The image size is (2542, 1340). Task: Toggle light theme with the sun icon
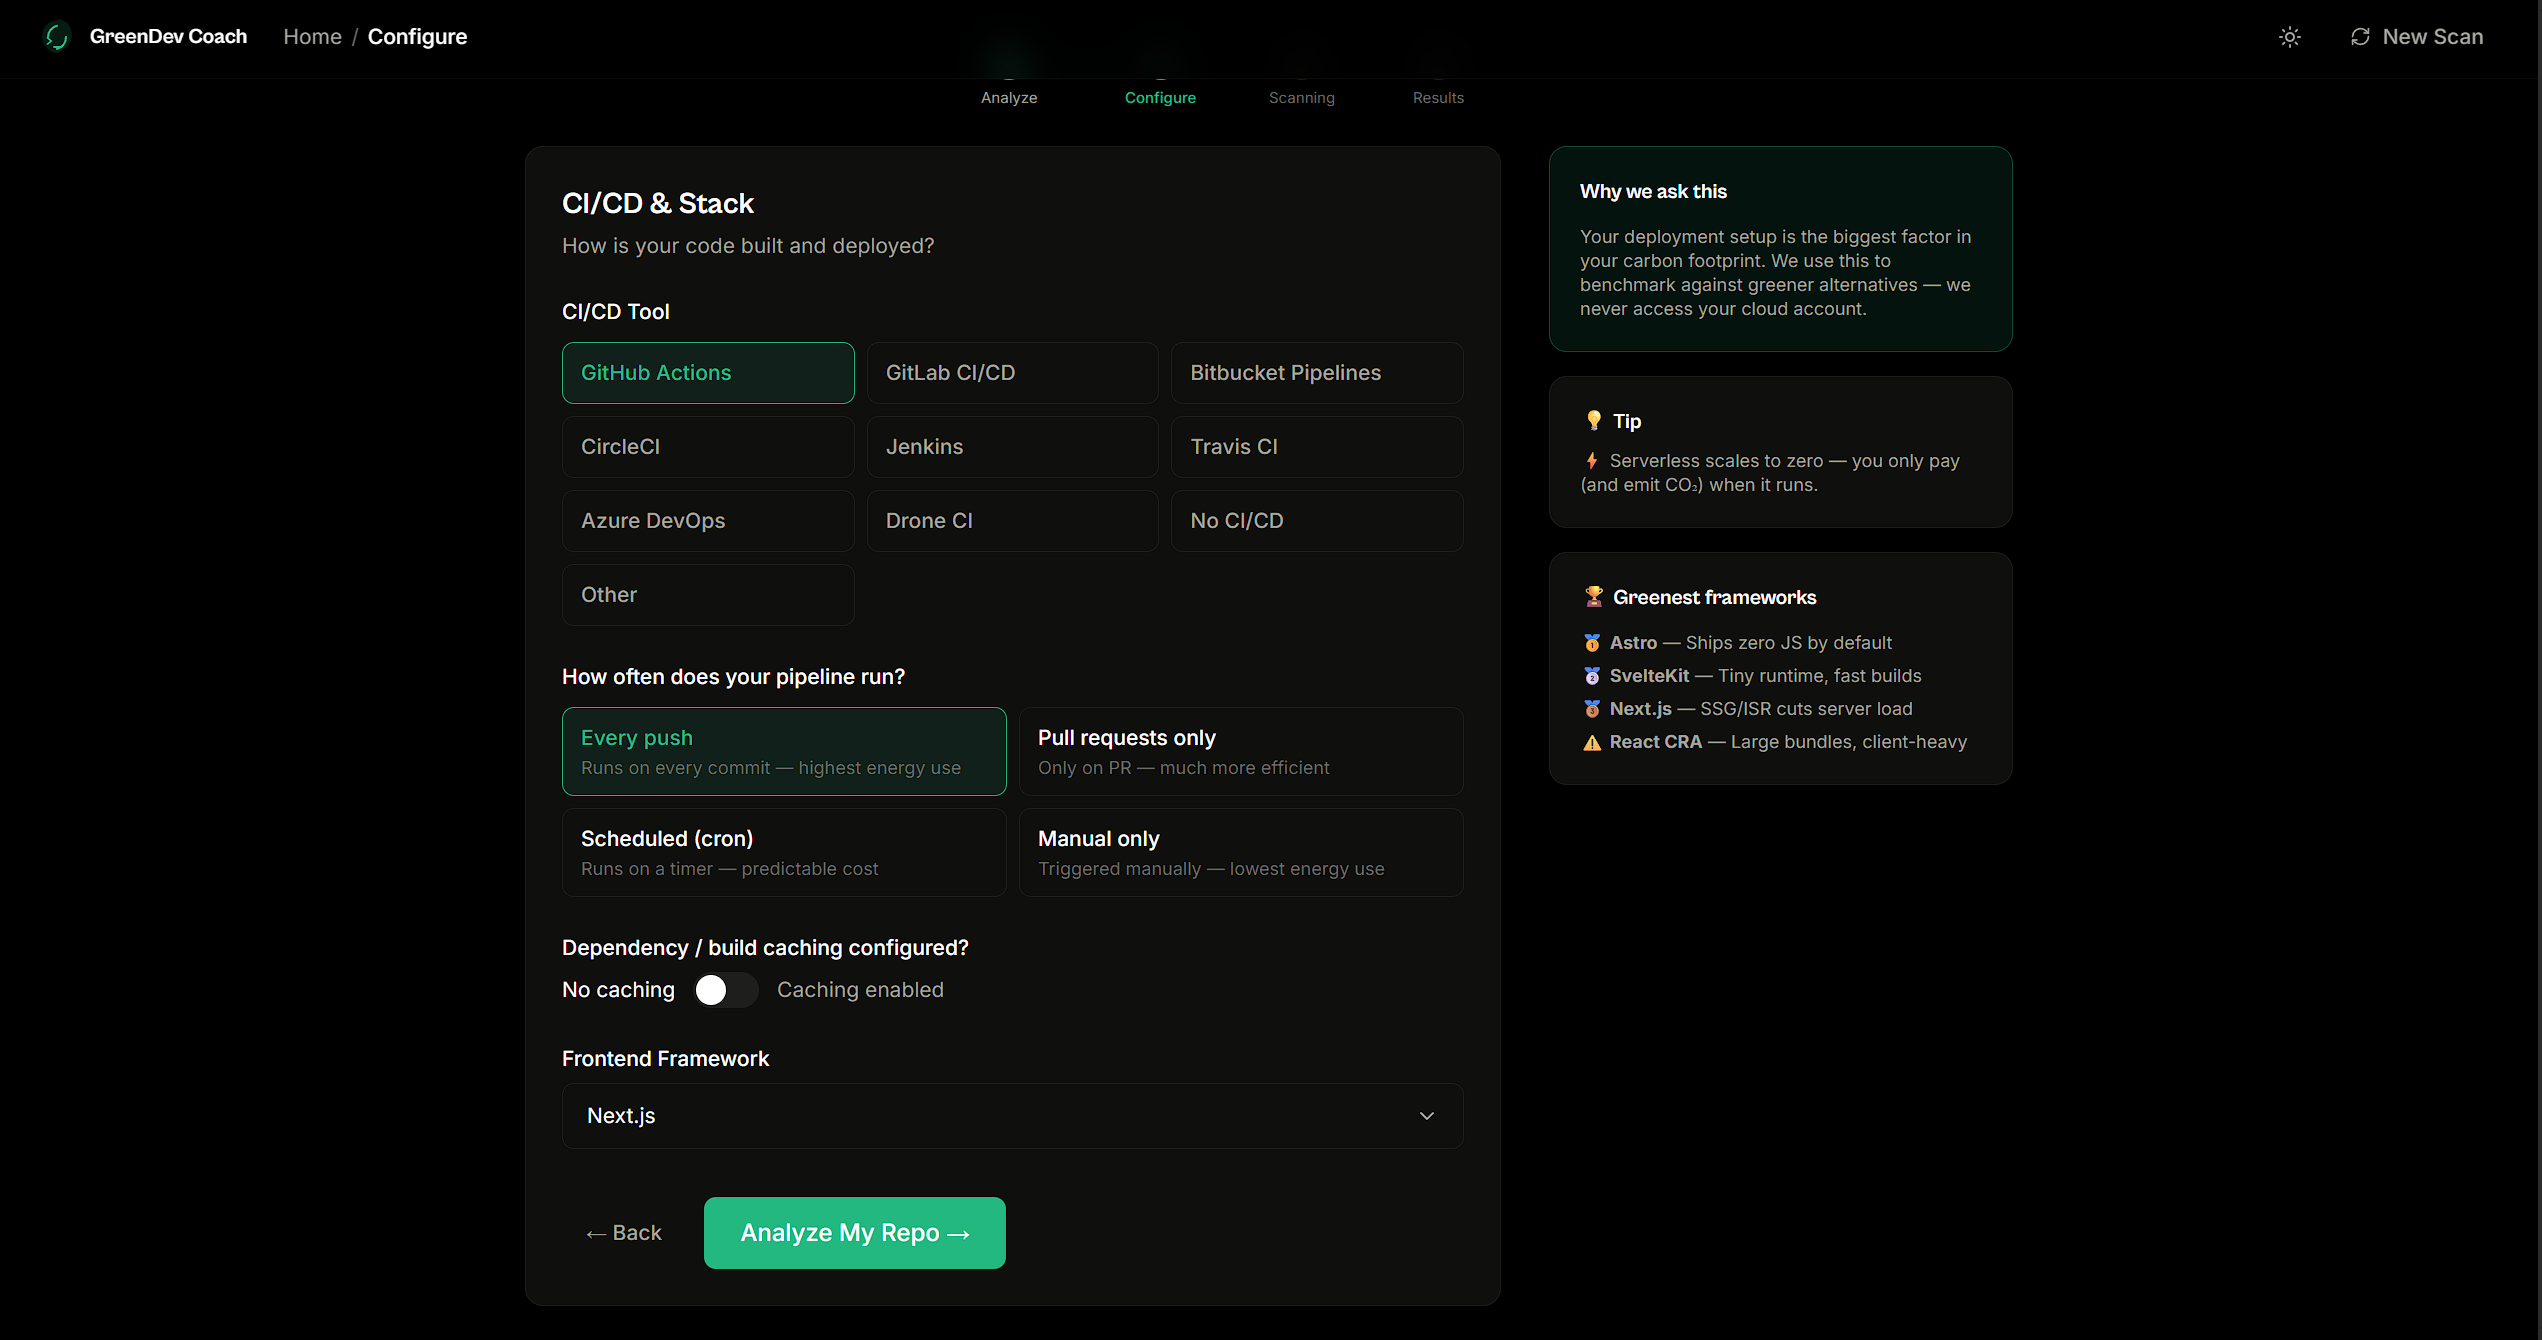click(2289, 37)
